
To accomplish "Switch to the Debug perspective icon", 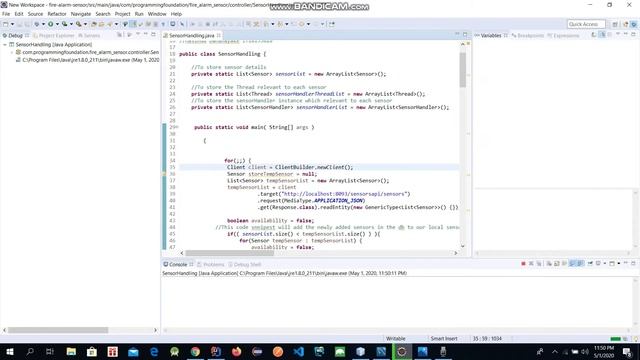I will click(x=634, y=24).
